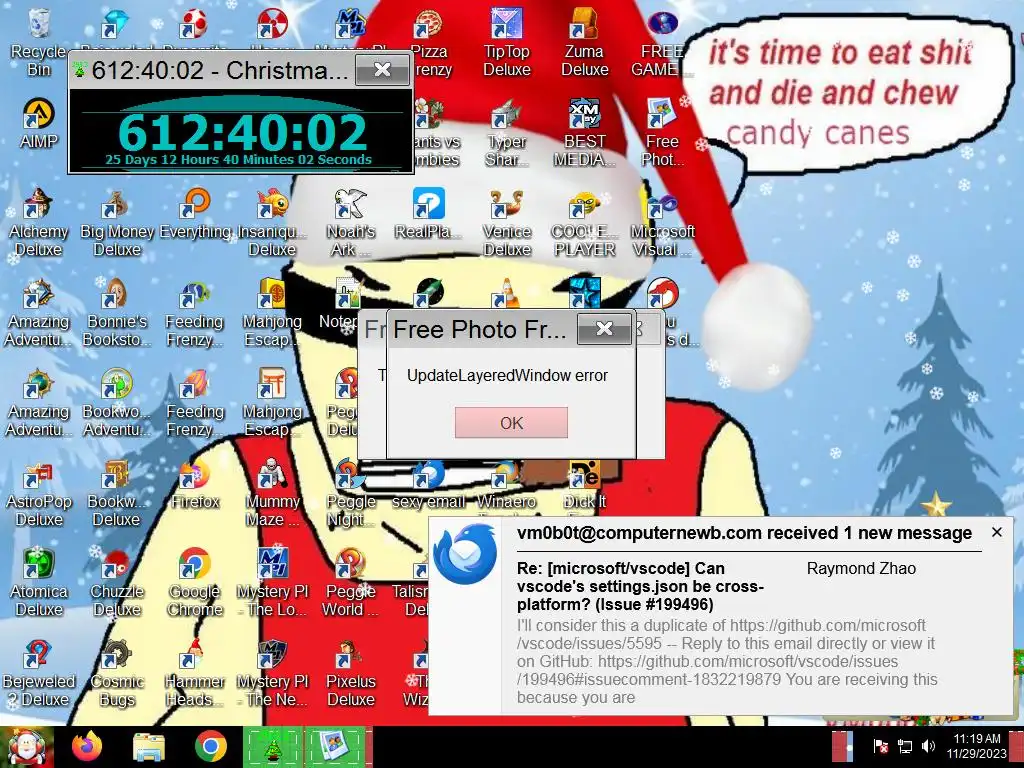Image resolution: width=1024 pixels, height=768 pixels.
Task: Open Bookworm Adventures desktop shortcut
Action: point(117,404)
